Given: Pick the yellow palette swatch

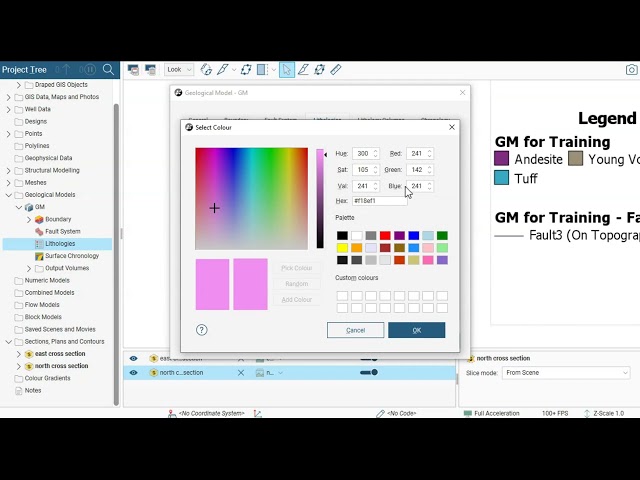Looking at the screenshot, I should tap(342, 248).
